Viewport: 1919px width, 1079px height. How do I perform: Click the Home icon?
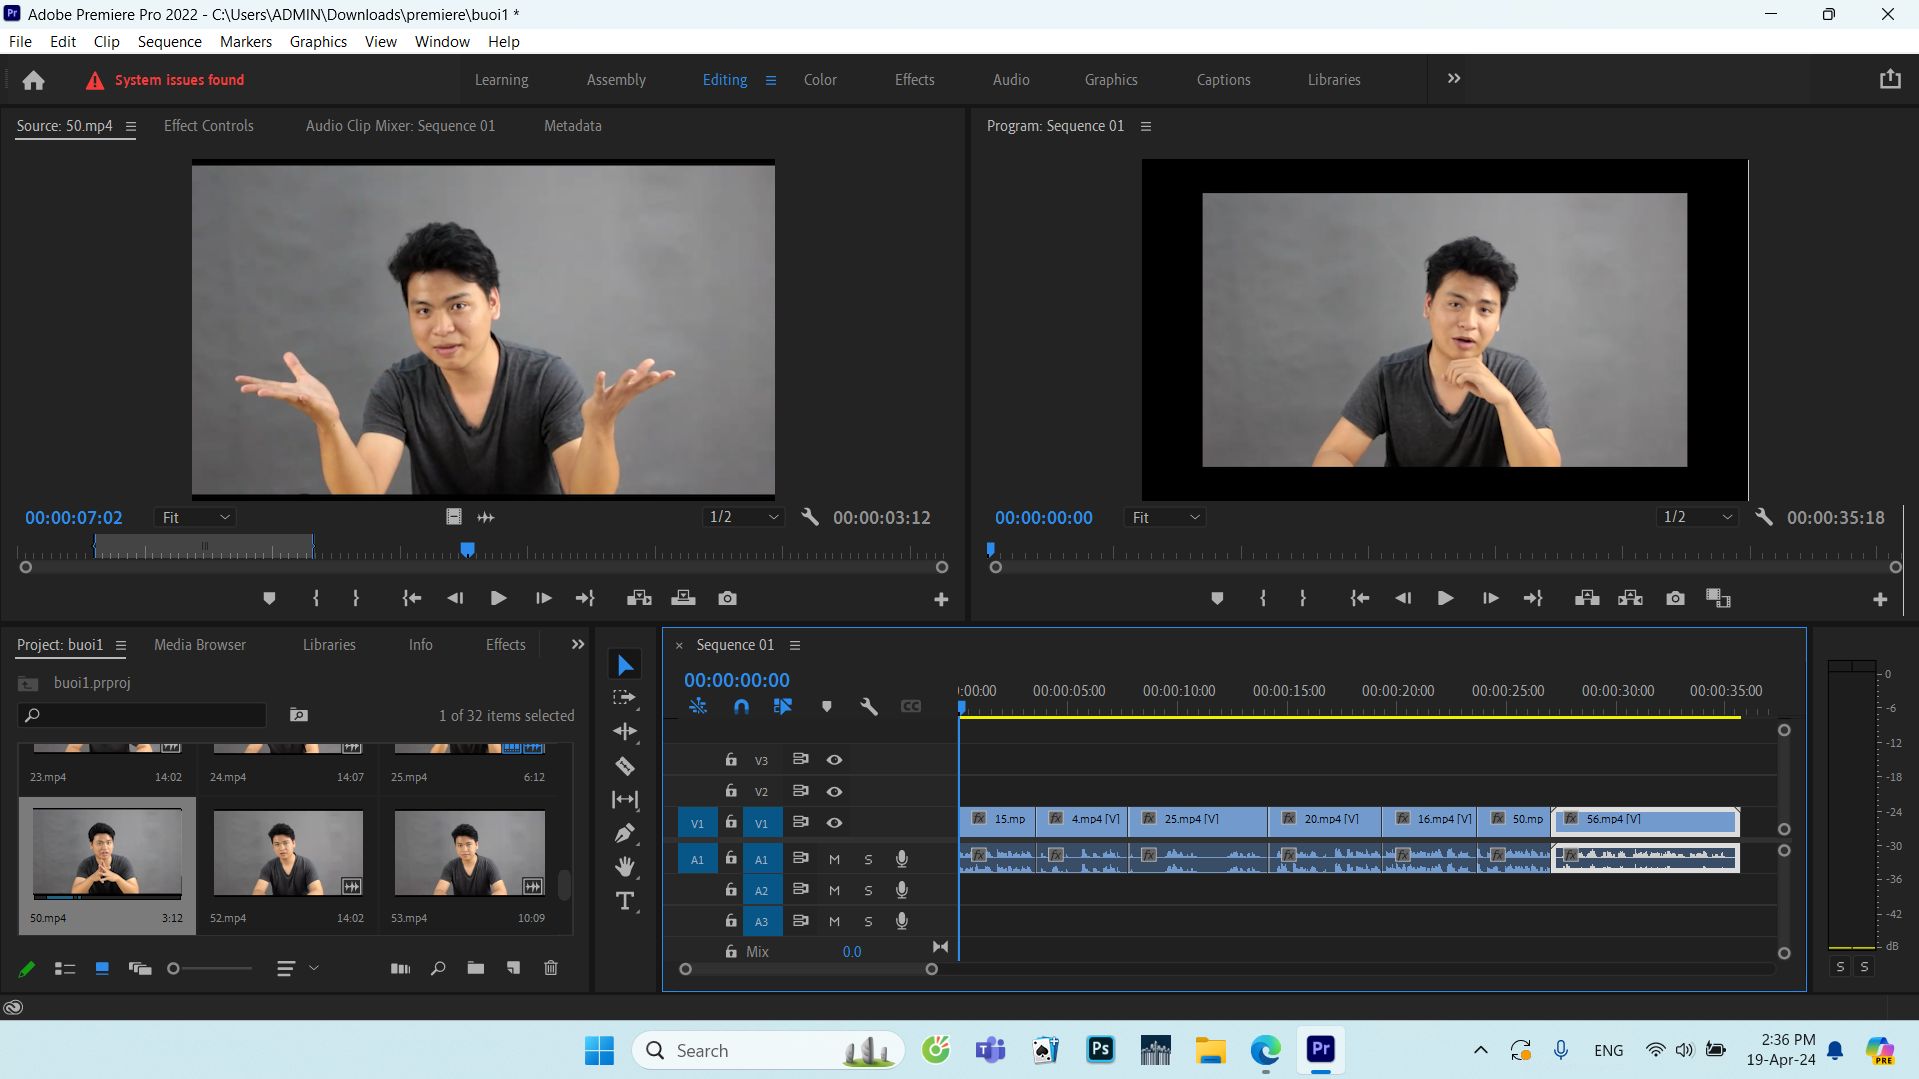[33, 80]
